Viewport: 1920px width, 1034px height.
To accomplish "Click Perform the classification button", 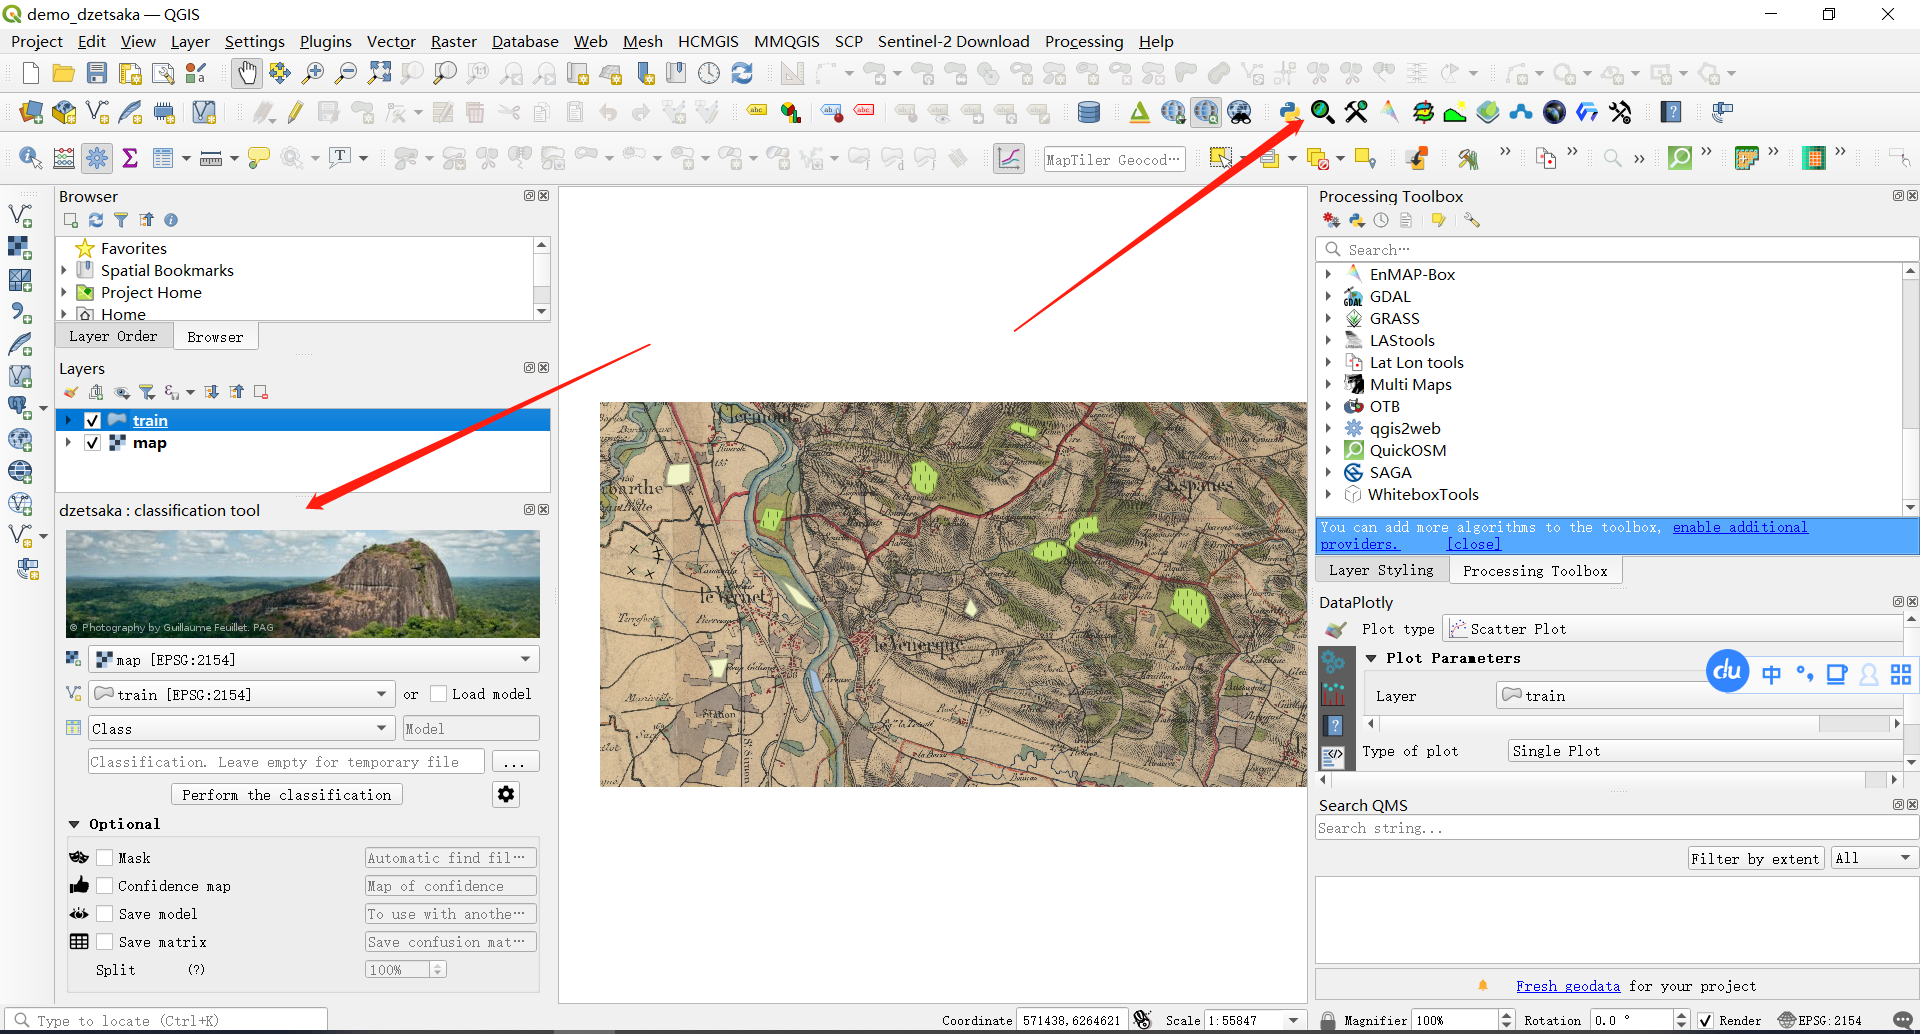I will point(286,793).
